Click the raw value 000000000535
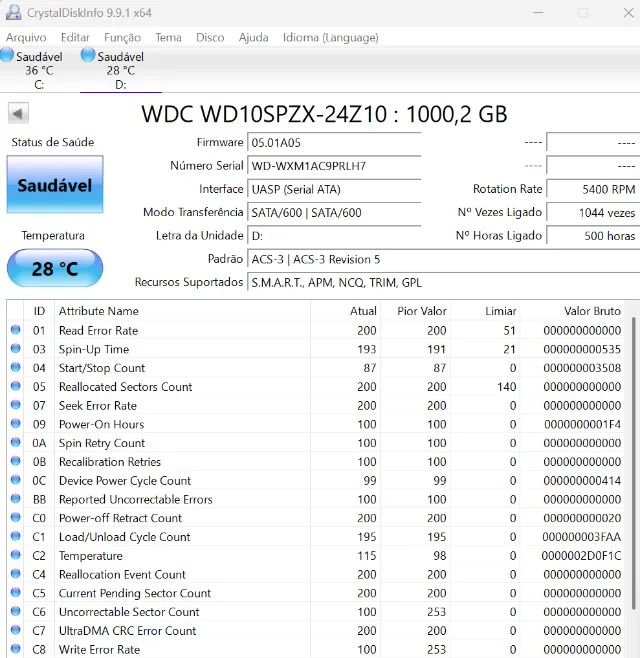Screen dimensions: 640x658 click(x=582, y=349)
